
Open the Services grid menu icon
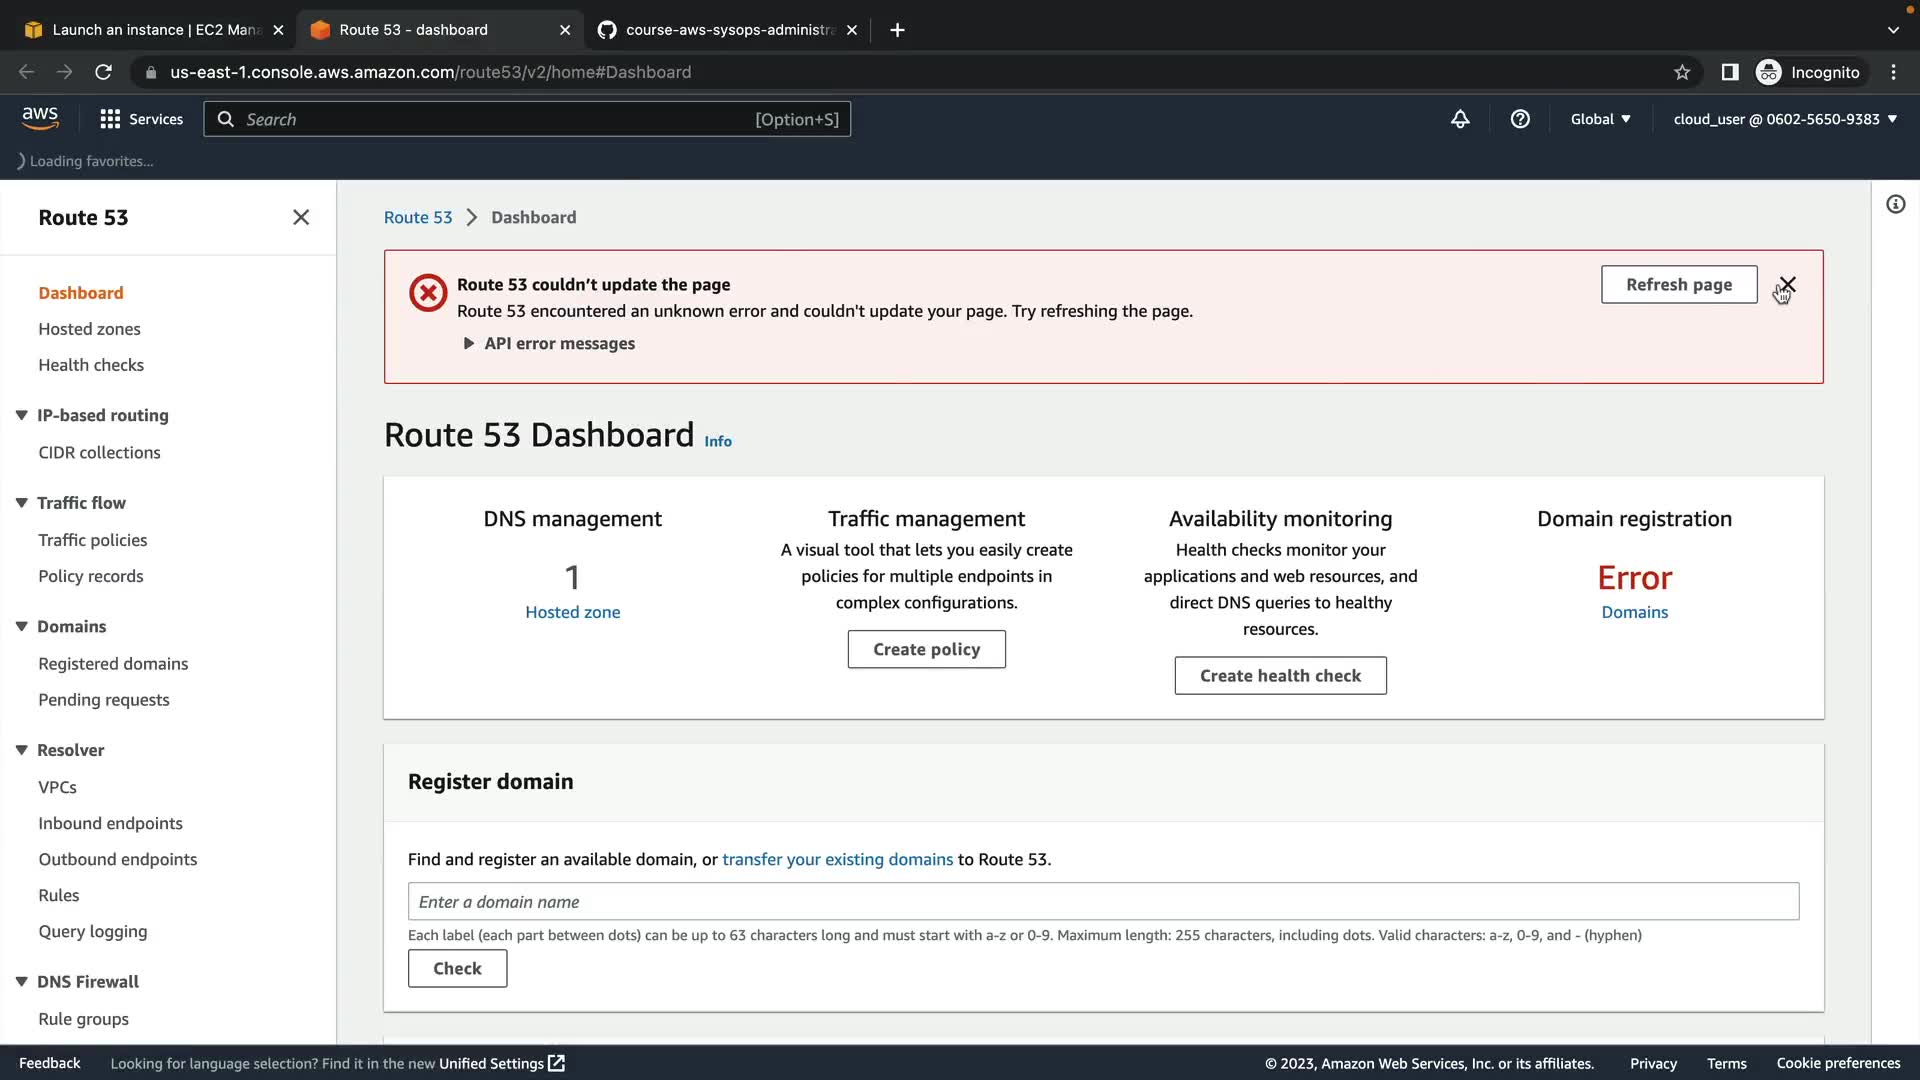pyautogui.click(x=110, y=119)
